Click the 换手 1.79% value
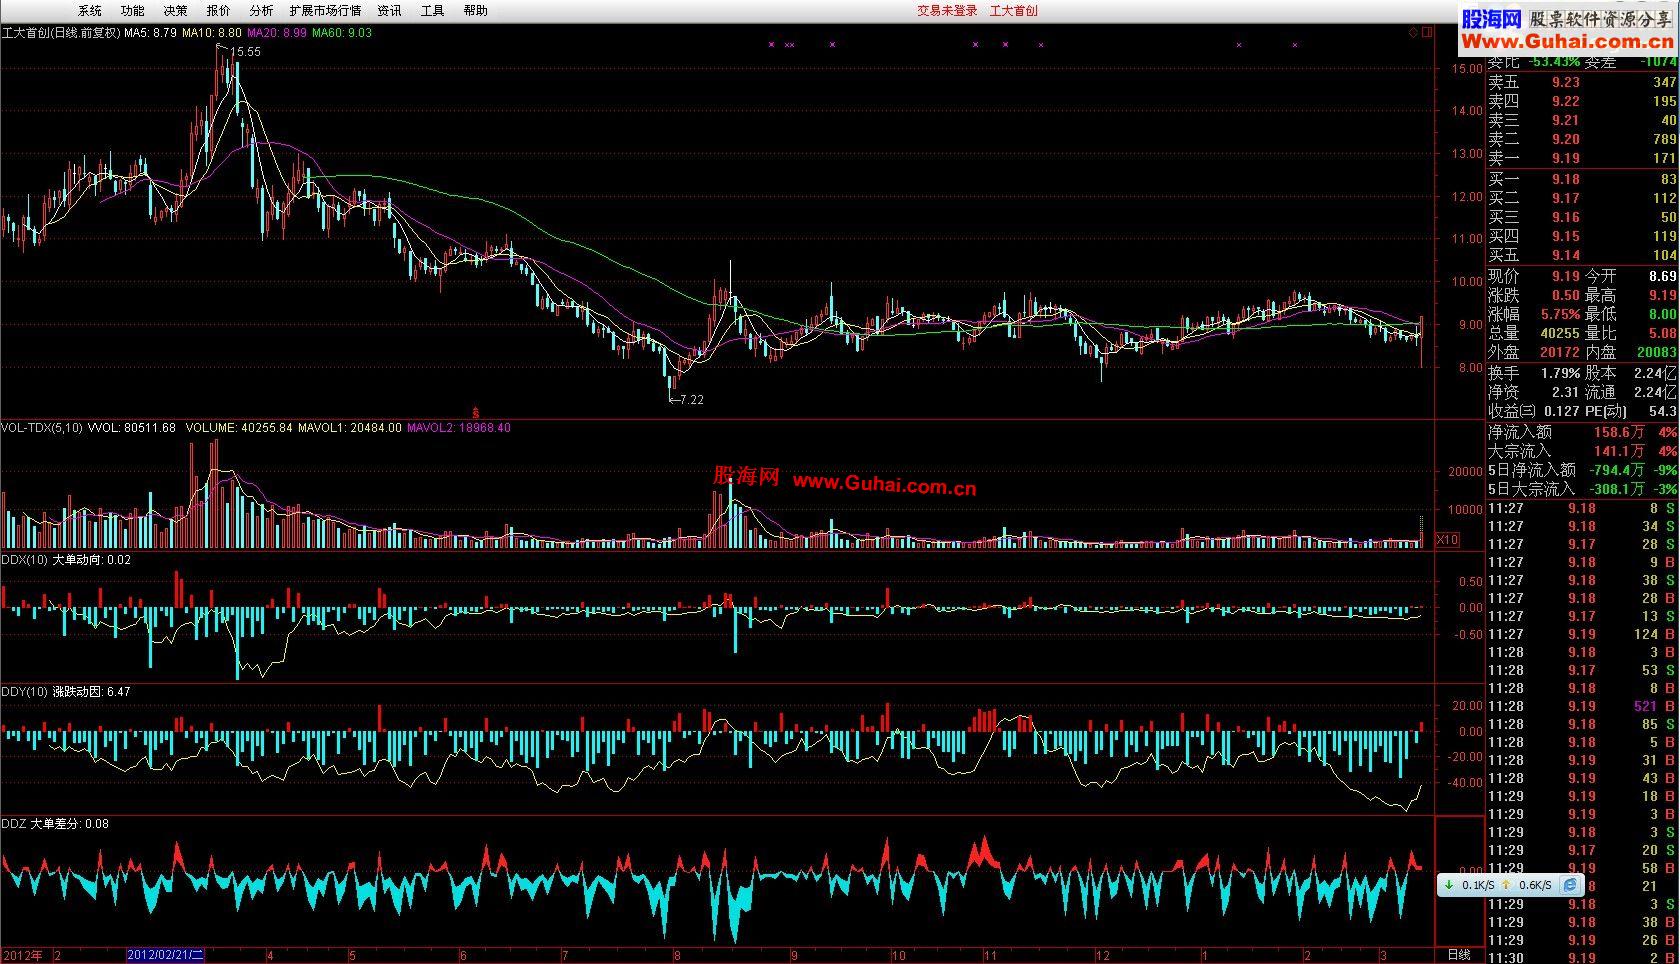This screenshot has width=1680, height=964. pos(1561,373)
